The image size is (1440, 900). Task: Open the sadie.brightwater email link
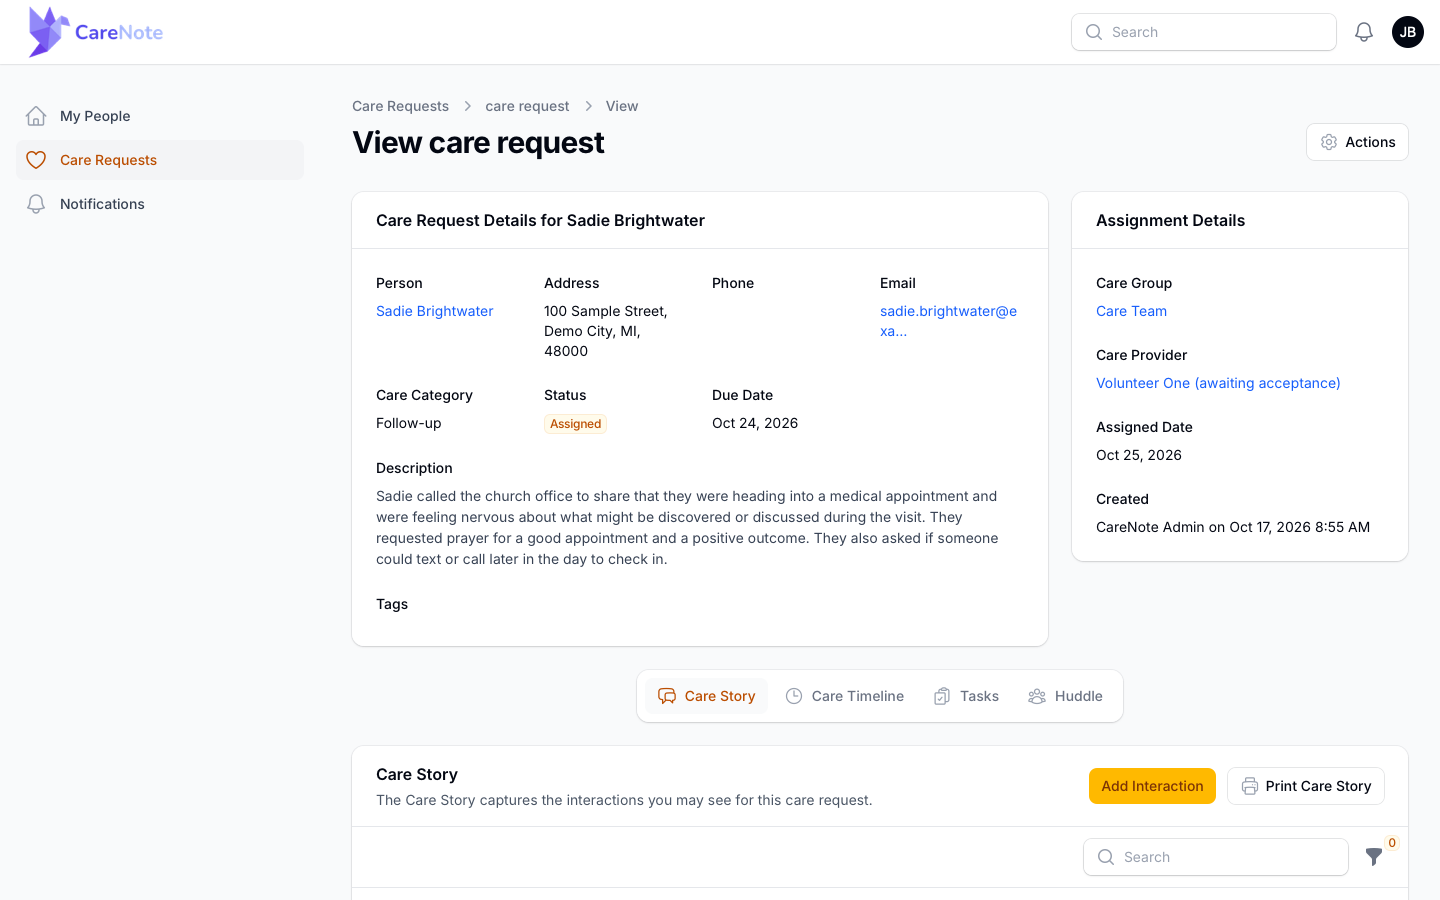click(948, 321)
